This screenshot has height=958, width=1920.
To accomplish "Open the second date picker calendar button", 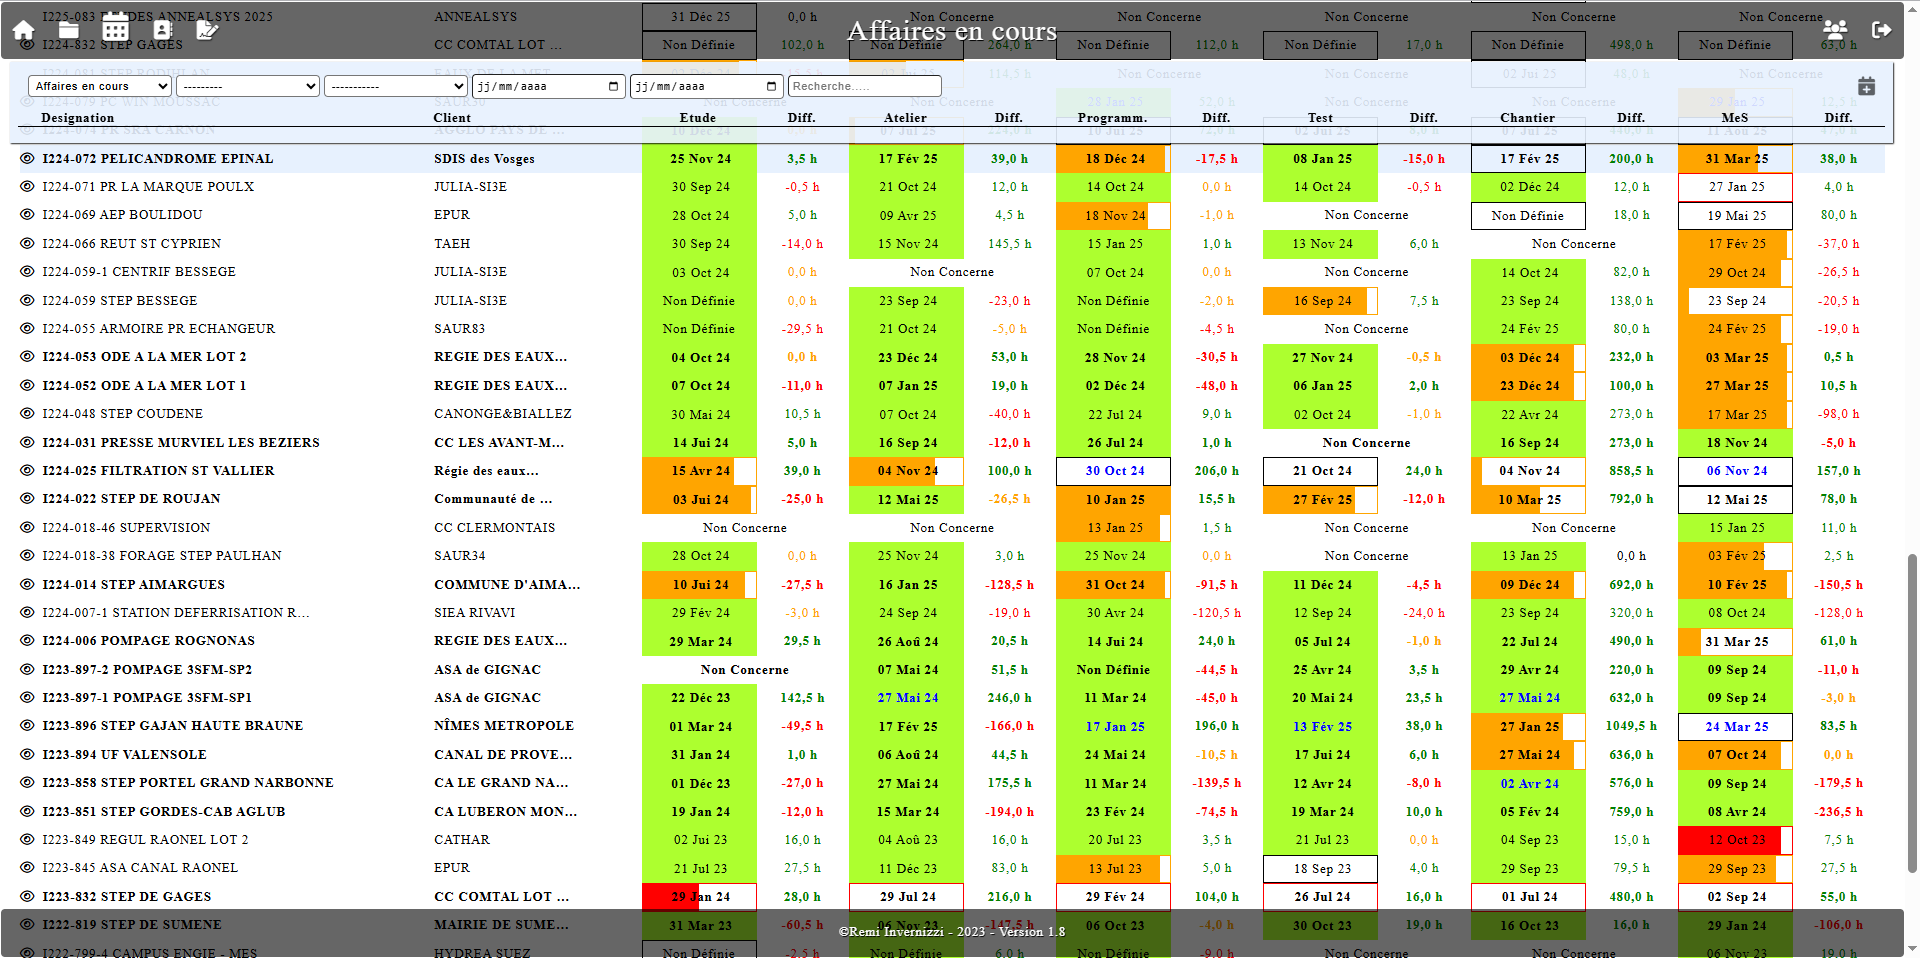I will (x=772, y=86).
